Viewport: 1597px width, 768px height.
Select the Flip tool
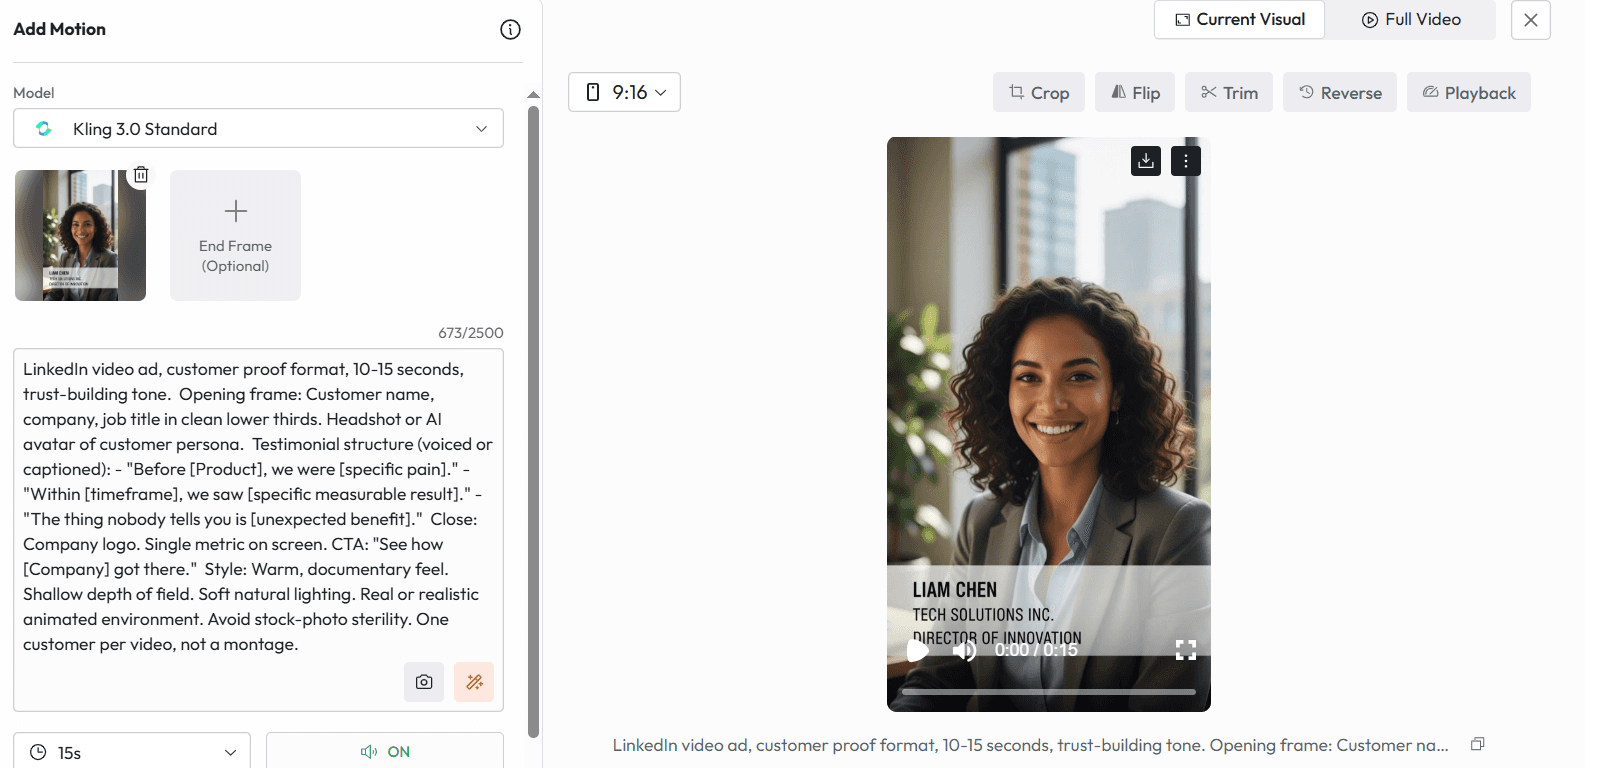(x=1135, y=92)
